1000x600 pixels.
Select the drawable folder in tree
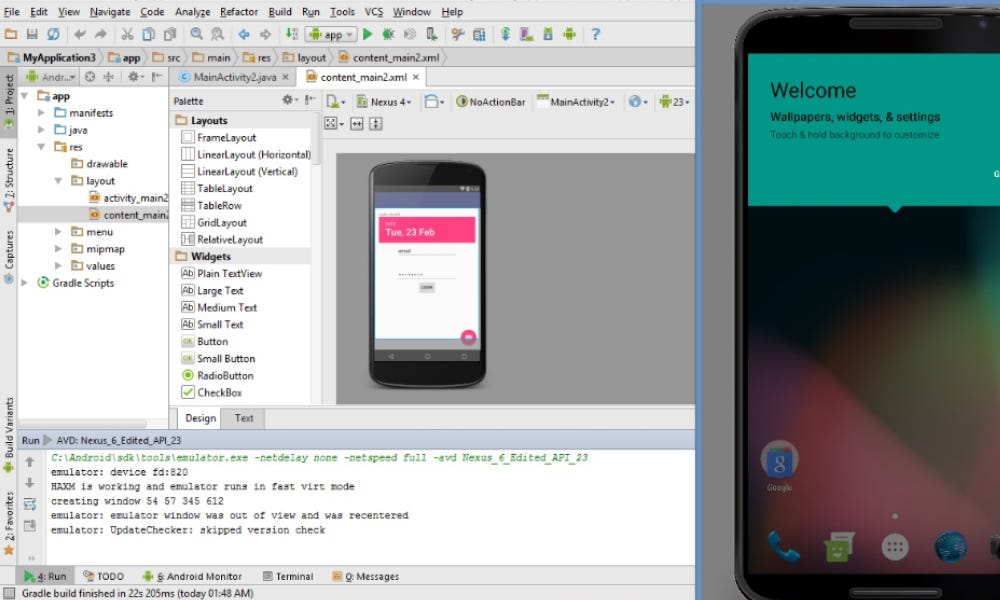[x=99, y=164]
